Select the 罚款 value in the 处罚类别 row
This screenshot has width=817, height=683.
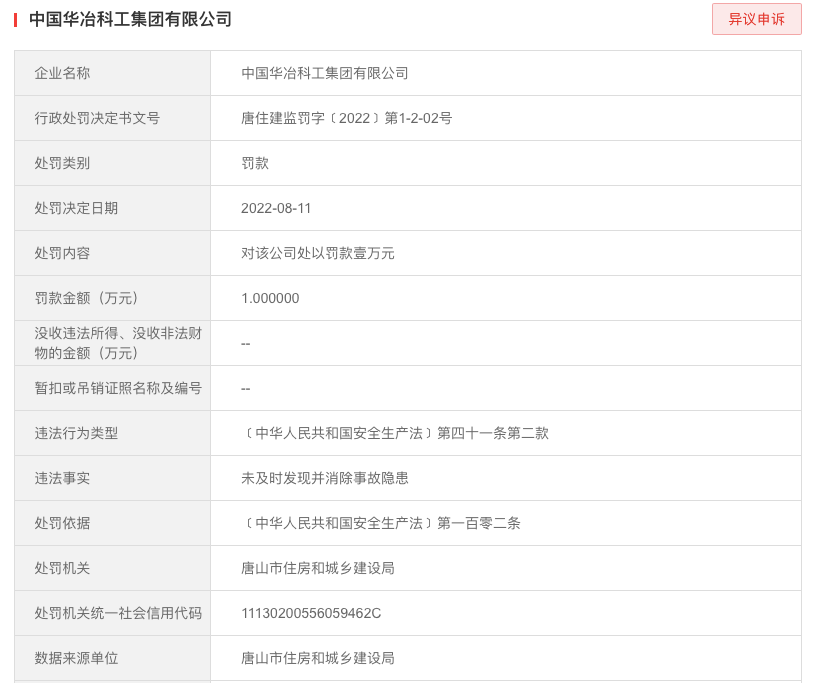pos(255,163)
